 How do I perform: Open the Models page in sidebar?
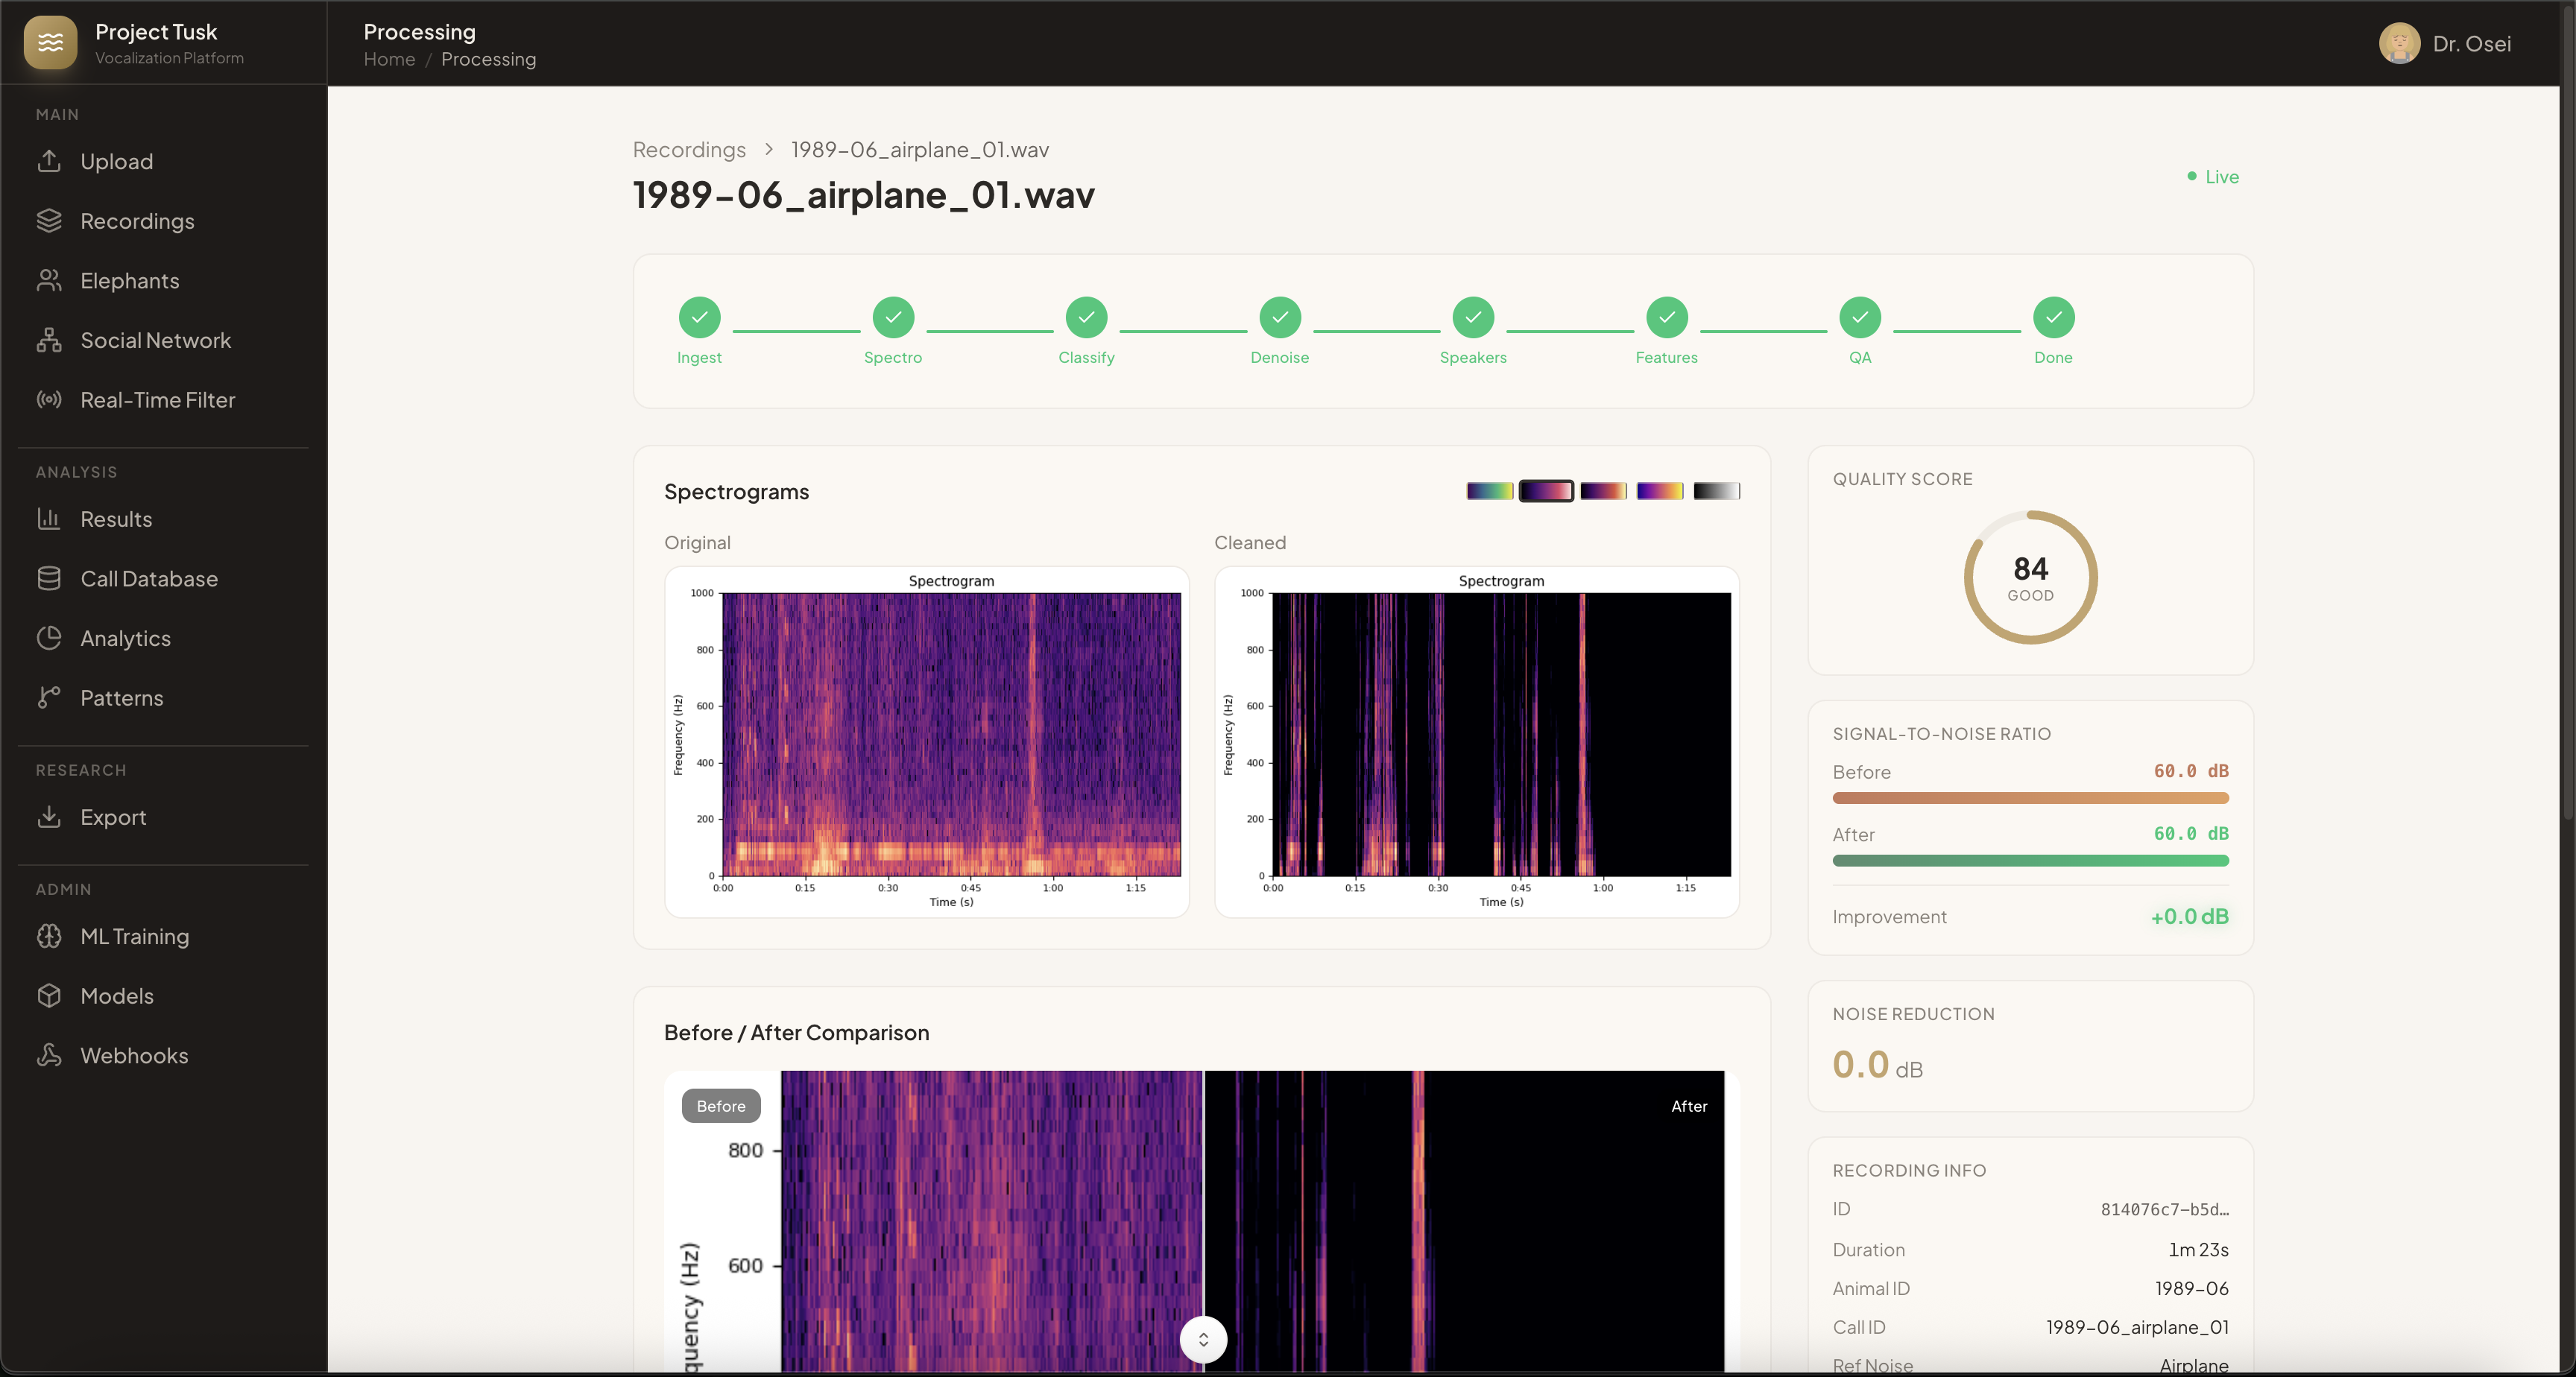coord(117,996)
